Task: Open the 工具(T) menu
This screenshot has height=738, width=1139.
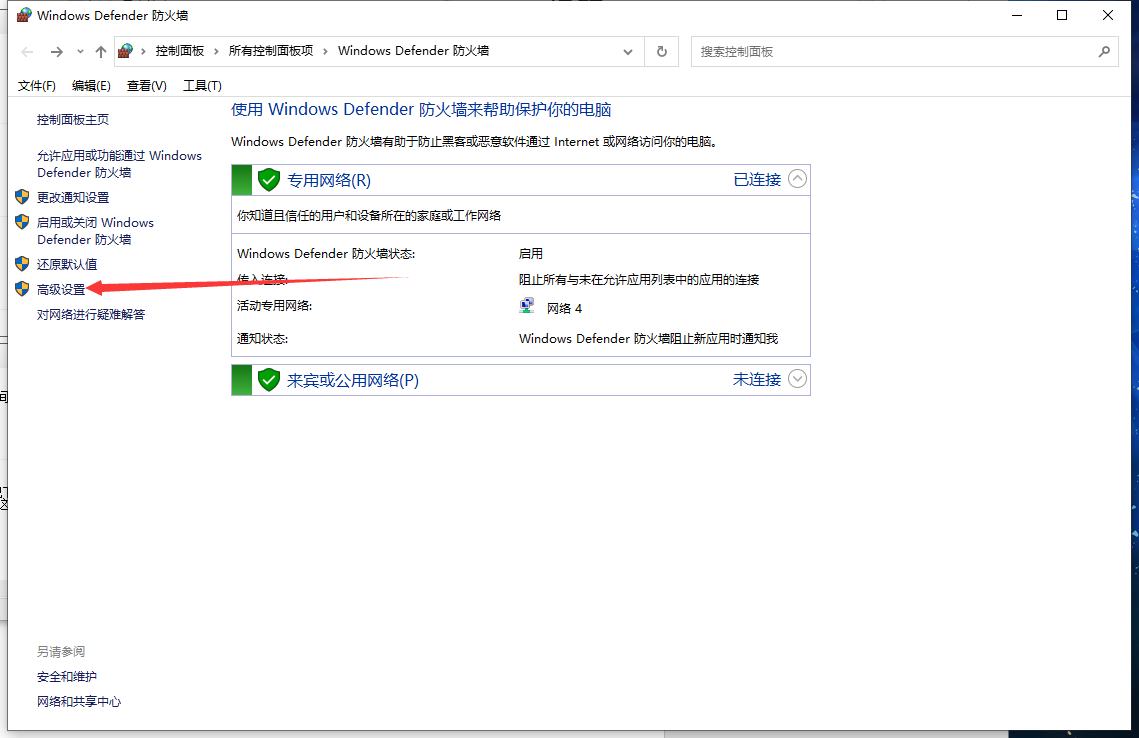Action: click(202, 85)
